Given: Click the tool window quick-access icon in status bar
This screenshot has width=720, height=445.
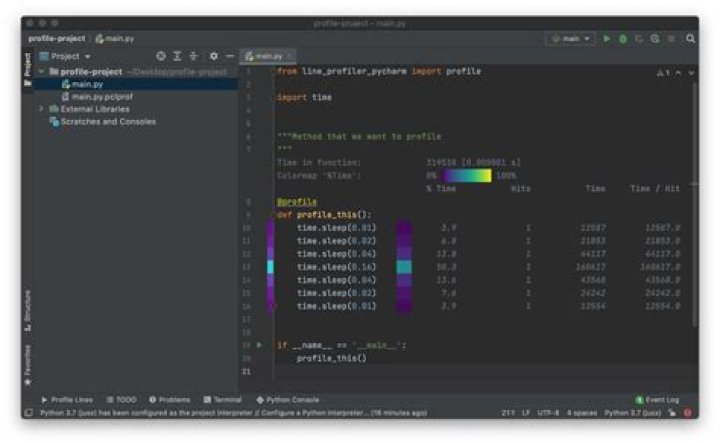Looking at the screenshot, I should pyautogui.click(x=28, y=413).
